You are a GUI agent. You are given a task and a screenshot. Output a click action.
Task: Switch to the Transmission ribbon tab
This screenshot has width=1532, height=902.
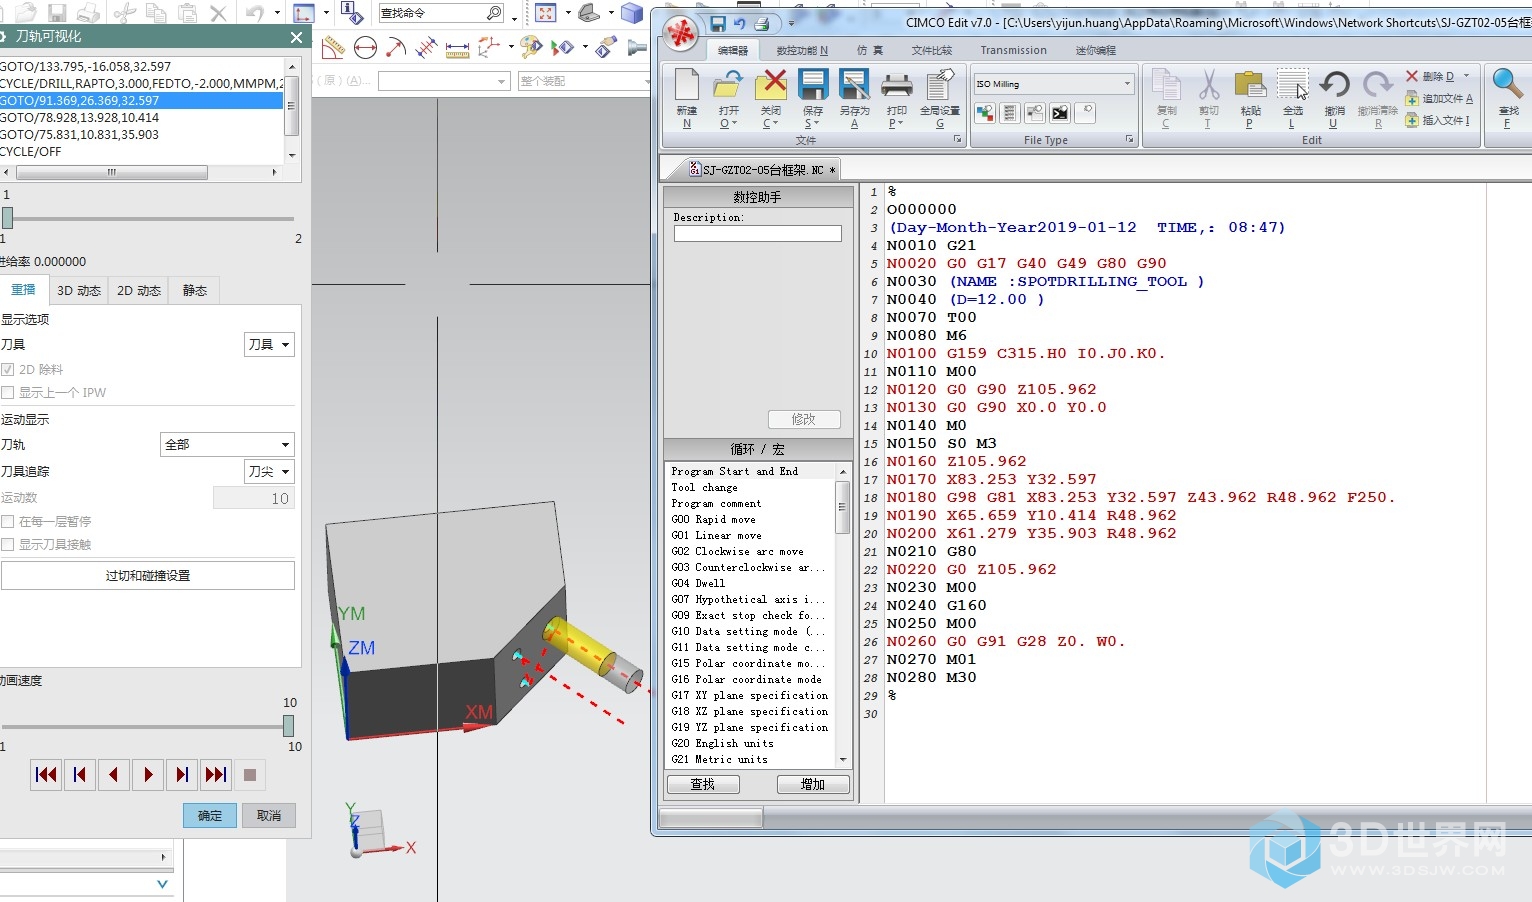1013,50
